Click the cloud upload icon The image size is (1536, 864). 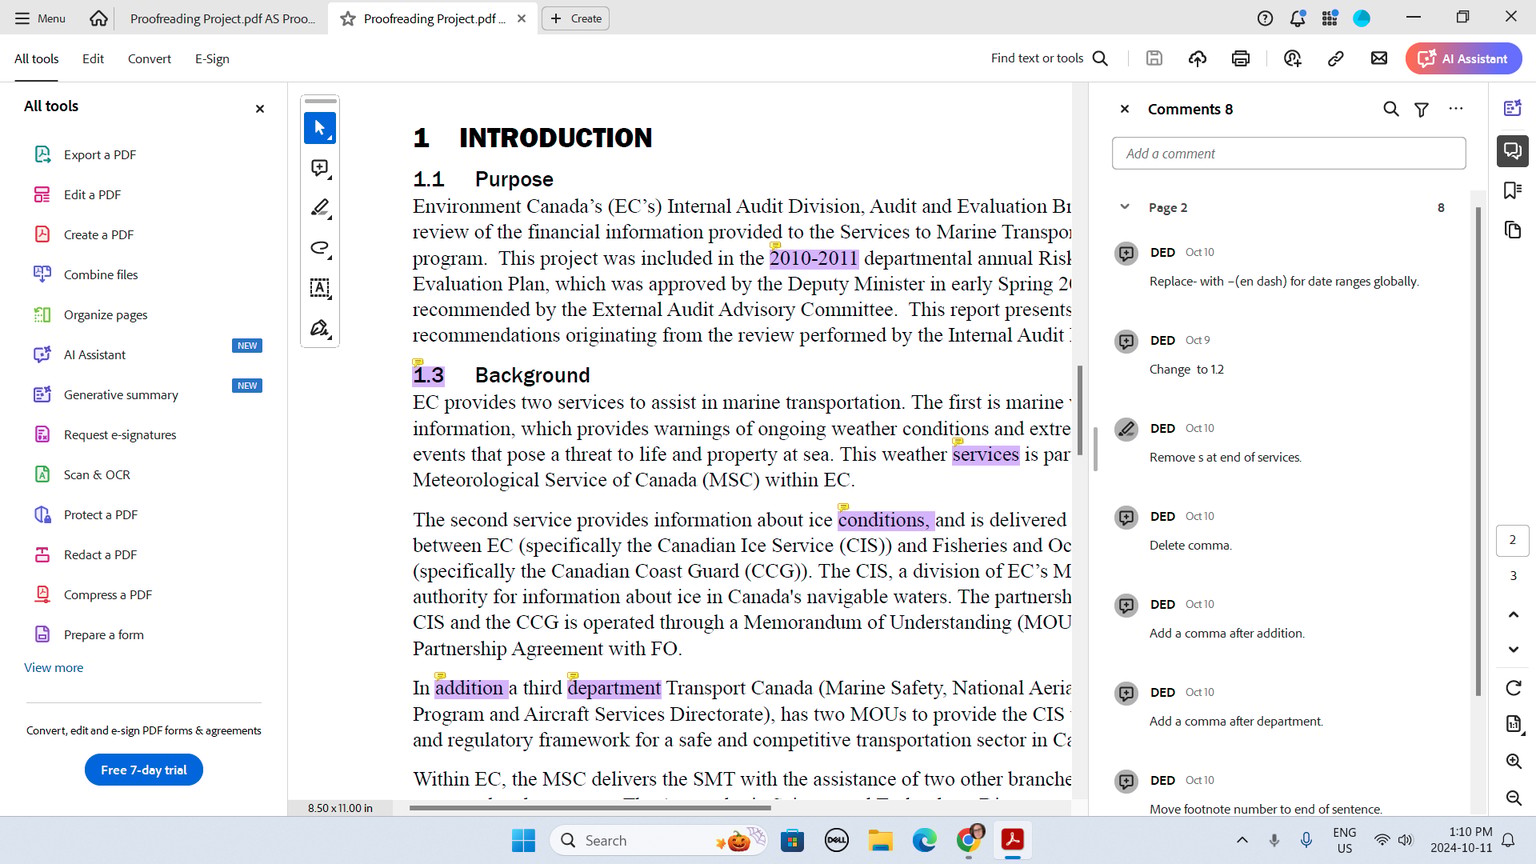(x=1197, y=58)
